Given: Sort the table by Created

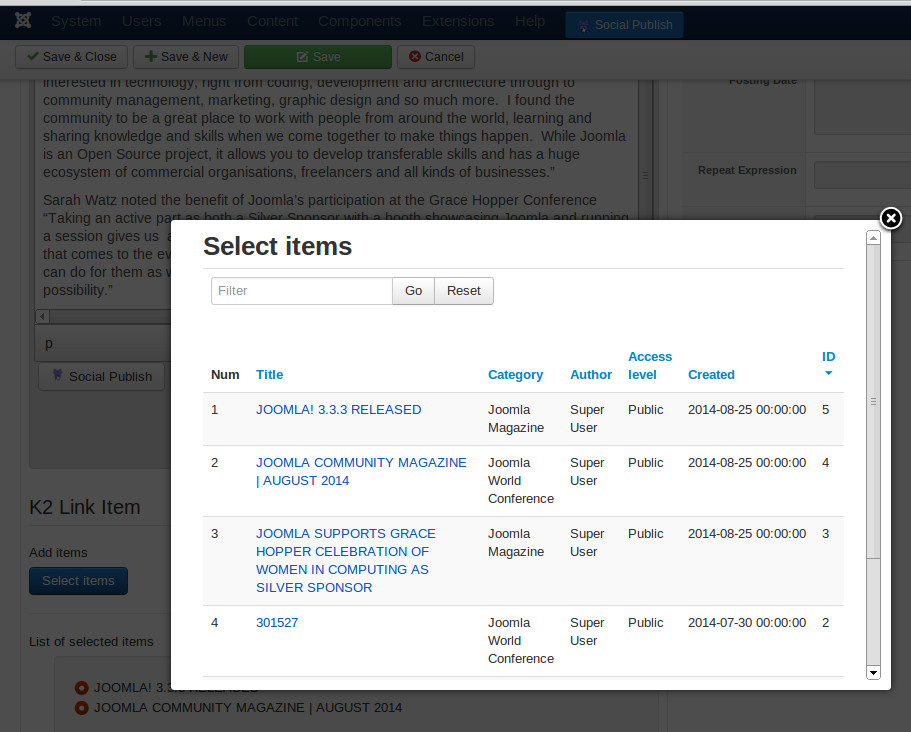Looking at the screenshot, I should 711,375.
